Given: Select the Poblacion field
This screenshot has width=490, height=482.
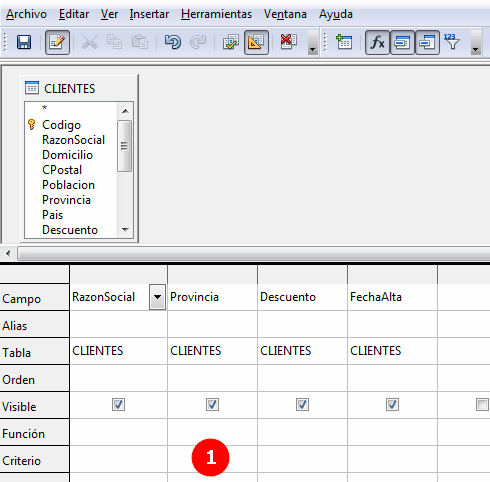Looking at the screenshot, I should pyautogui.click(x=68, y=185).
